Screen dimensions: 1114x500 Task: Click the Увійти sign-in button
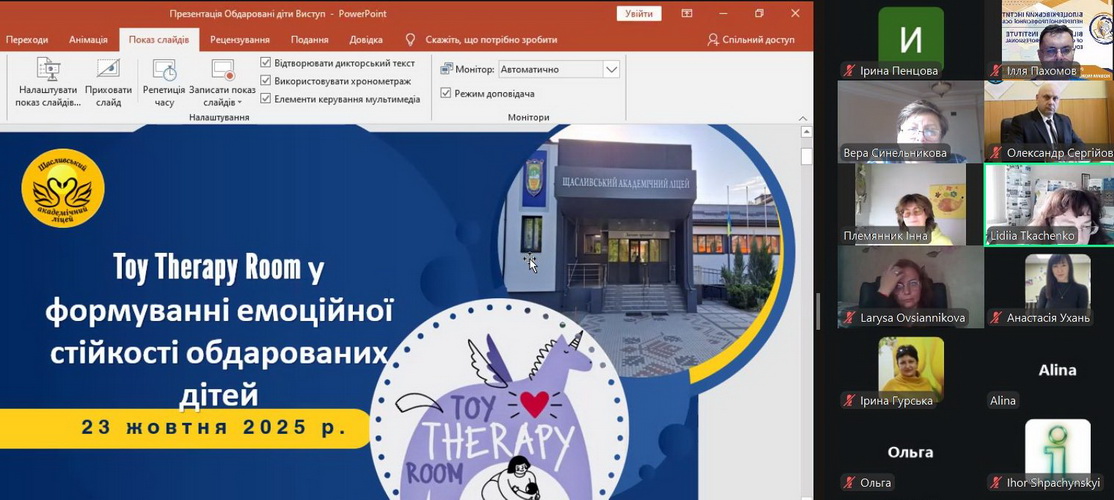pos(638,14)
